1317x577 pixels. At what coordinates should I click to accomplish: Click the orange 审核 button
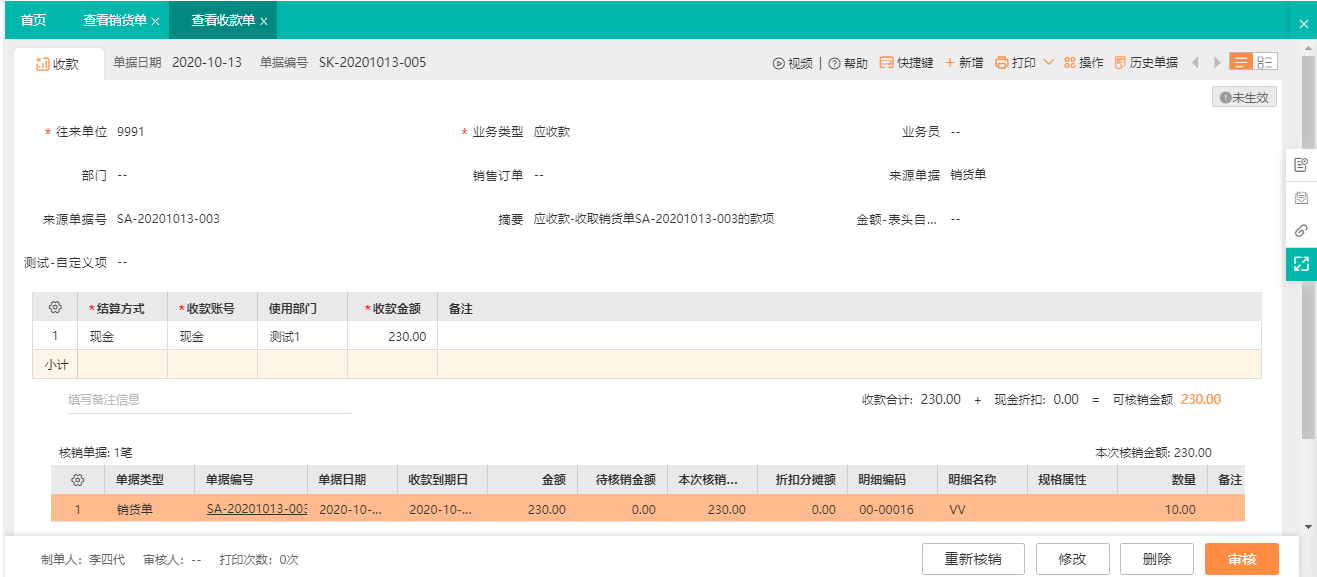[x=1242, y=559]
